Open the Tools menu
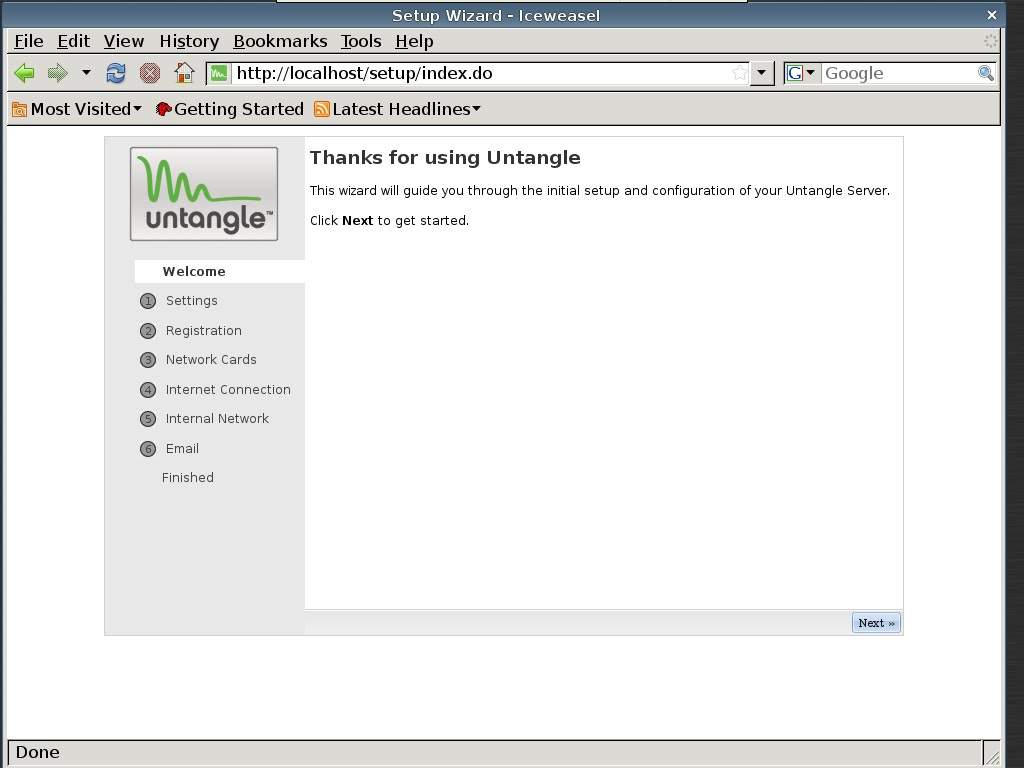Image resolution: width=1024 pixels, height=768 pixels. (360, 41)
